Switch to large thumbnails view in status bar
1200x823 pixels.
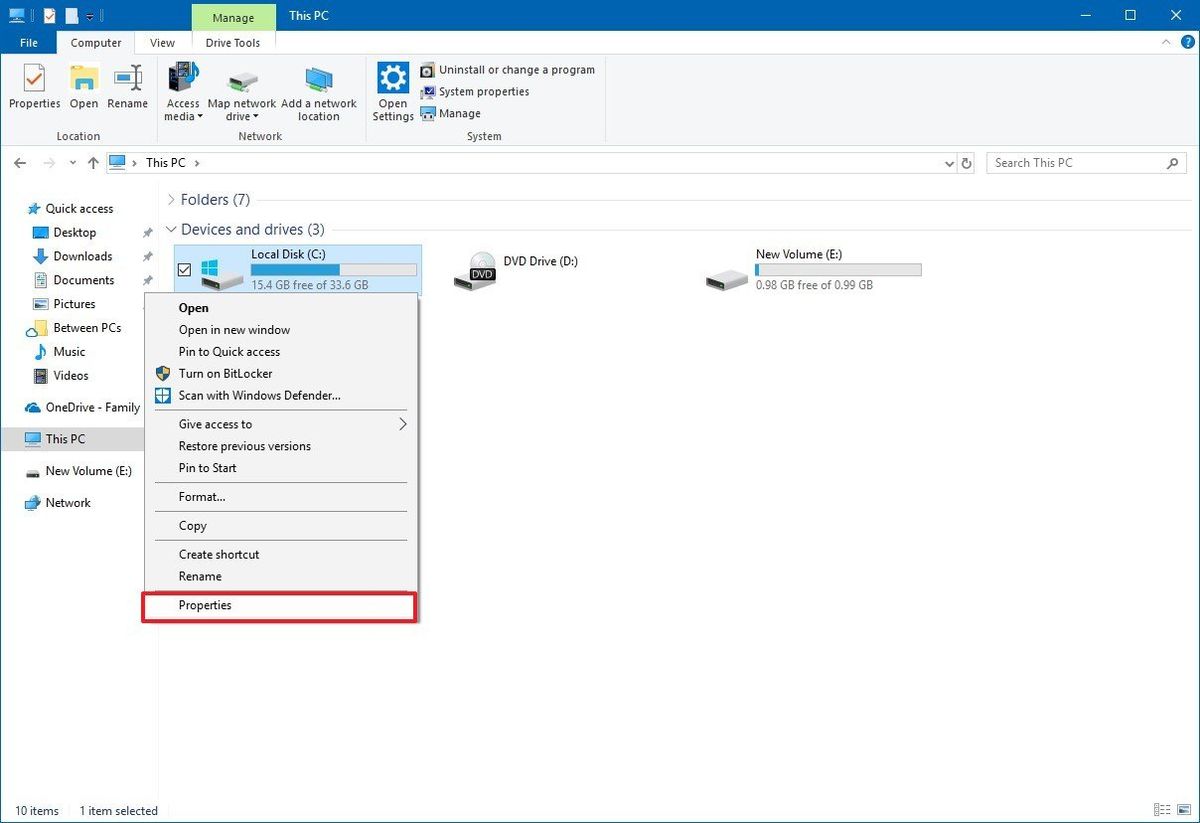[x=1183, y=810]
